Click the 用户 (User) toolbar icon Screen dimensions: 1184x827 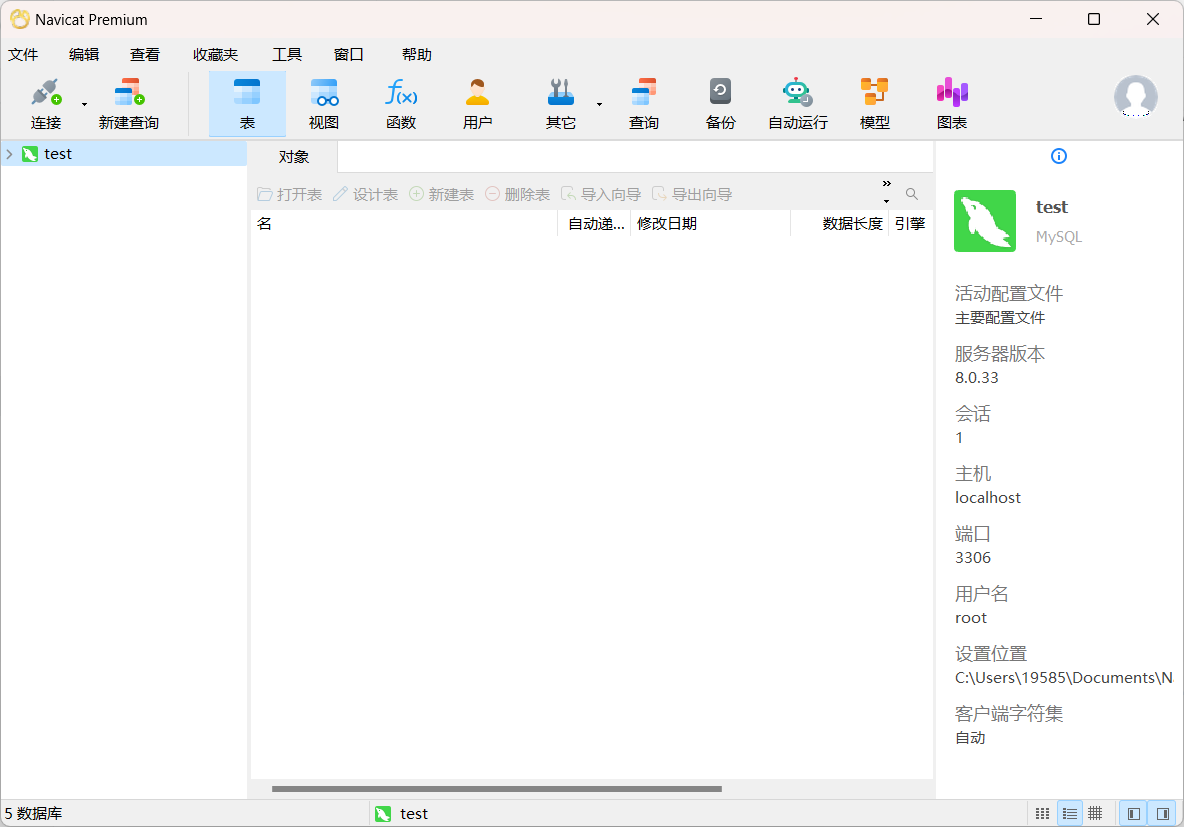click(478, 104)
